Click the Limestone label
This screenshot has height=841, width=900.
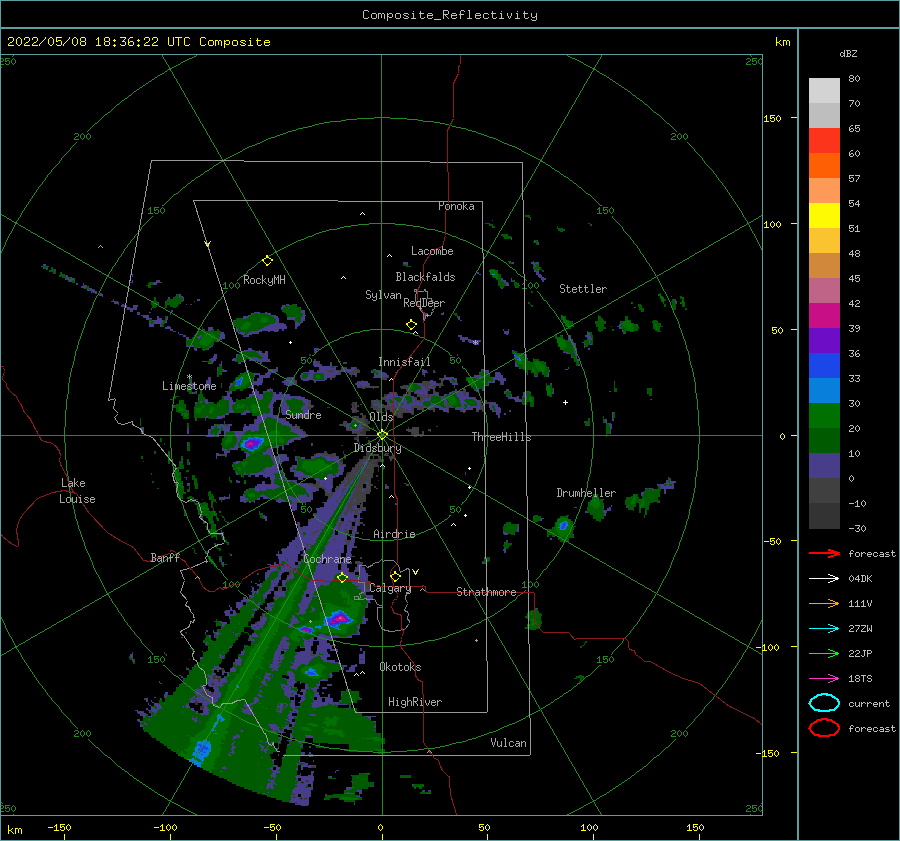pos(189,386)
